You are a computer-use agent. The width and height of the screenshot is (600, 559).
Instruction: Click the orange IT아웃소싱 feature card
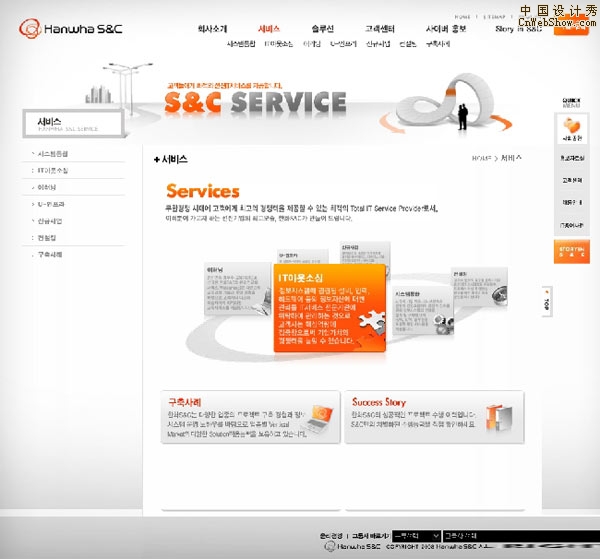point(329,308)
